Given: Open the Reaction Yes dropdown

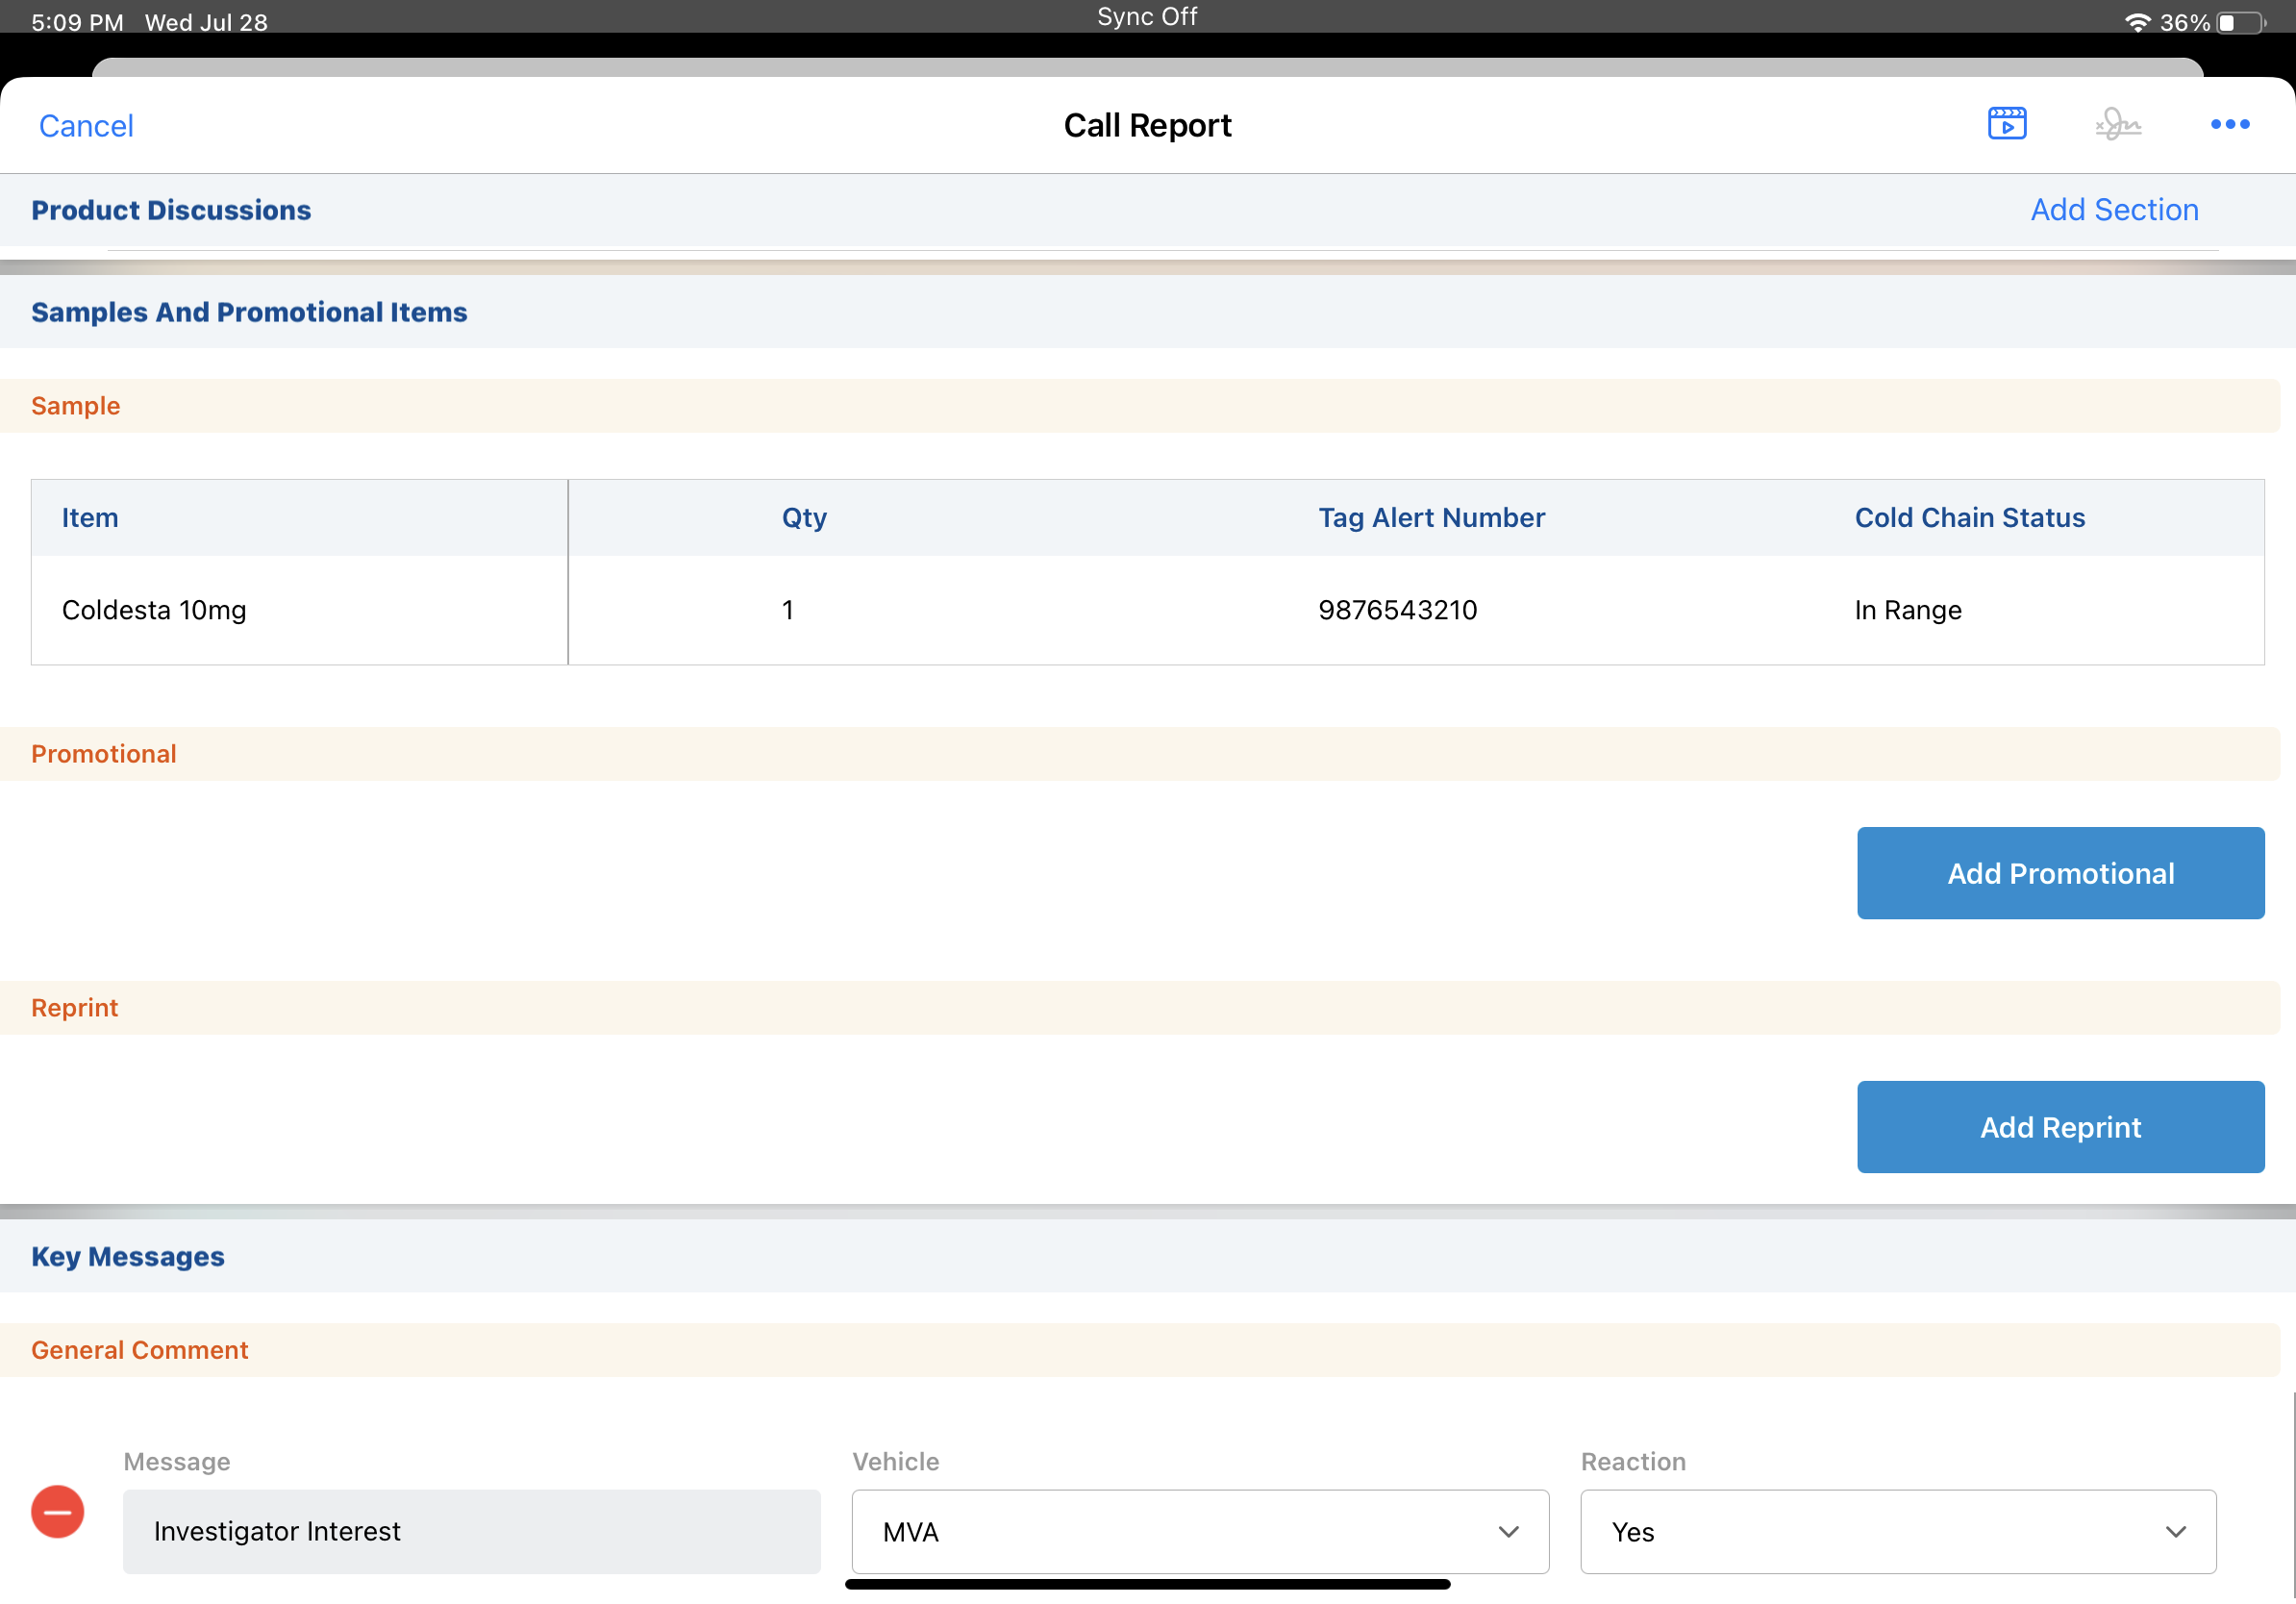Looking at the screenshot, I should [x=1897, y=1531].
